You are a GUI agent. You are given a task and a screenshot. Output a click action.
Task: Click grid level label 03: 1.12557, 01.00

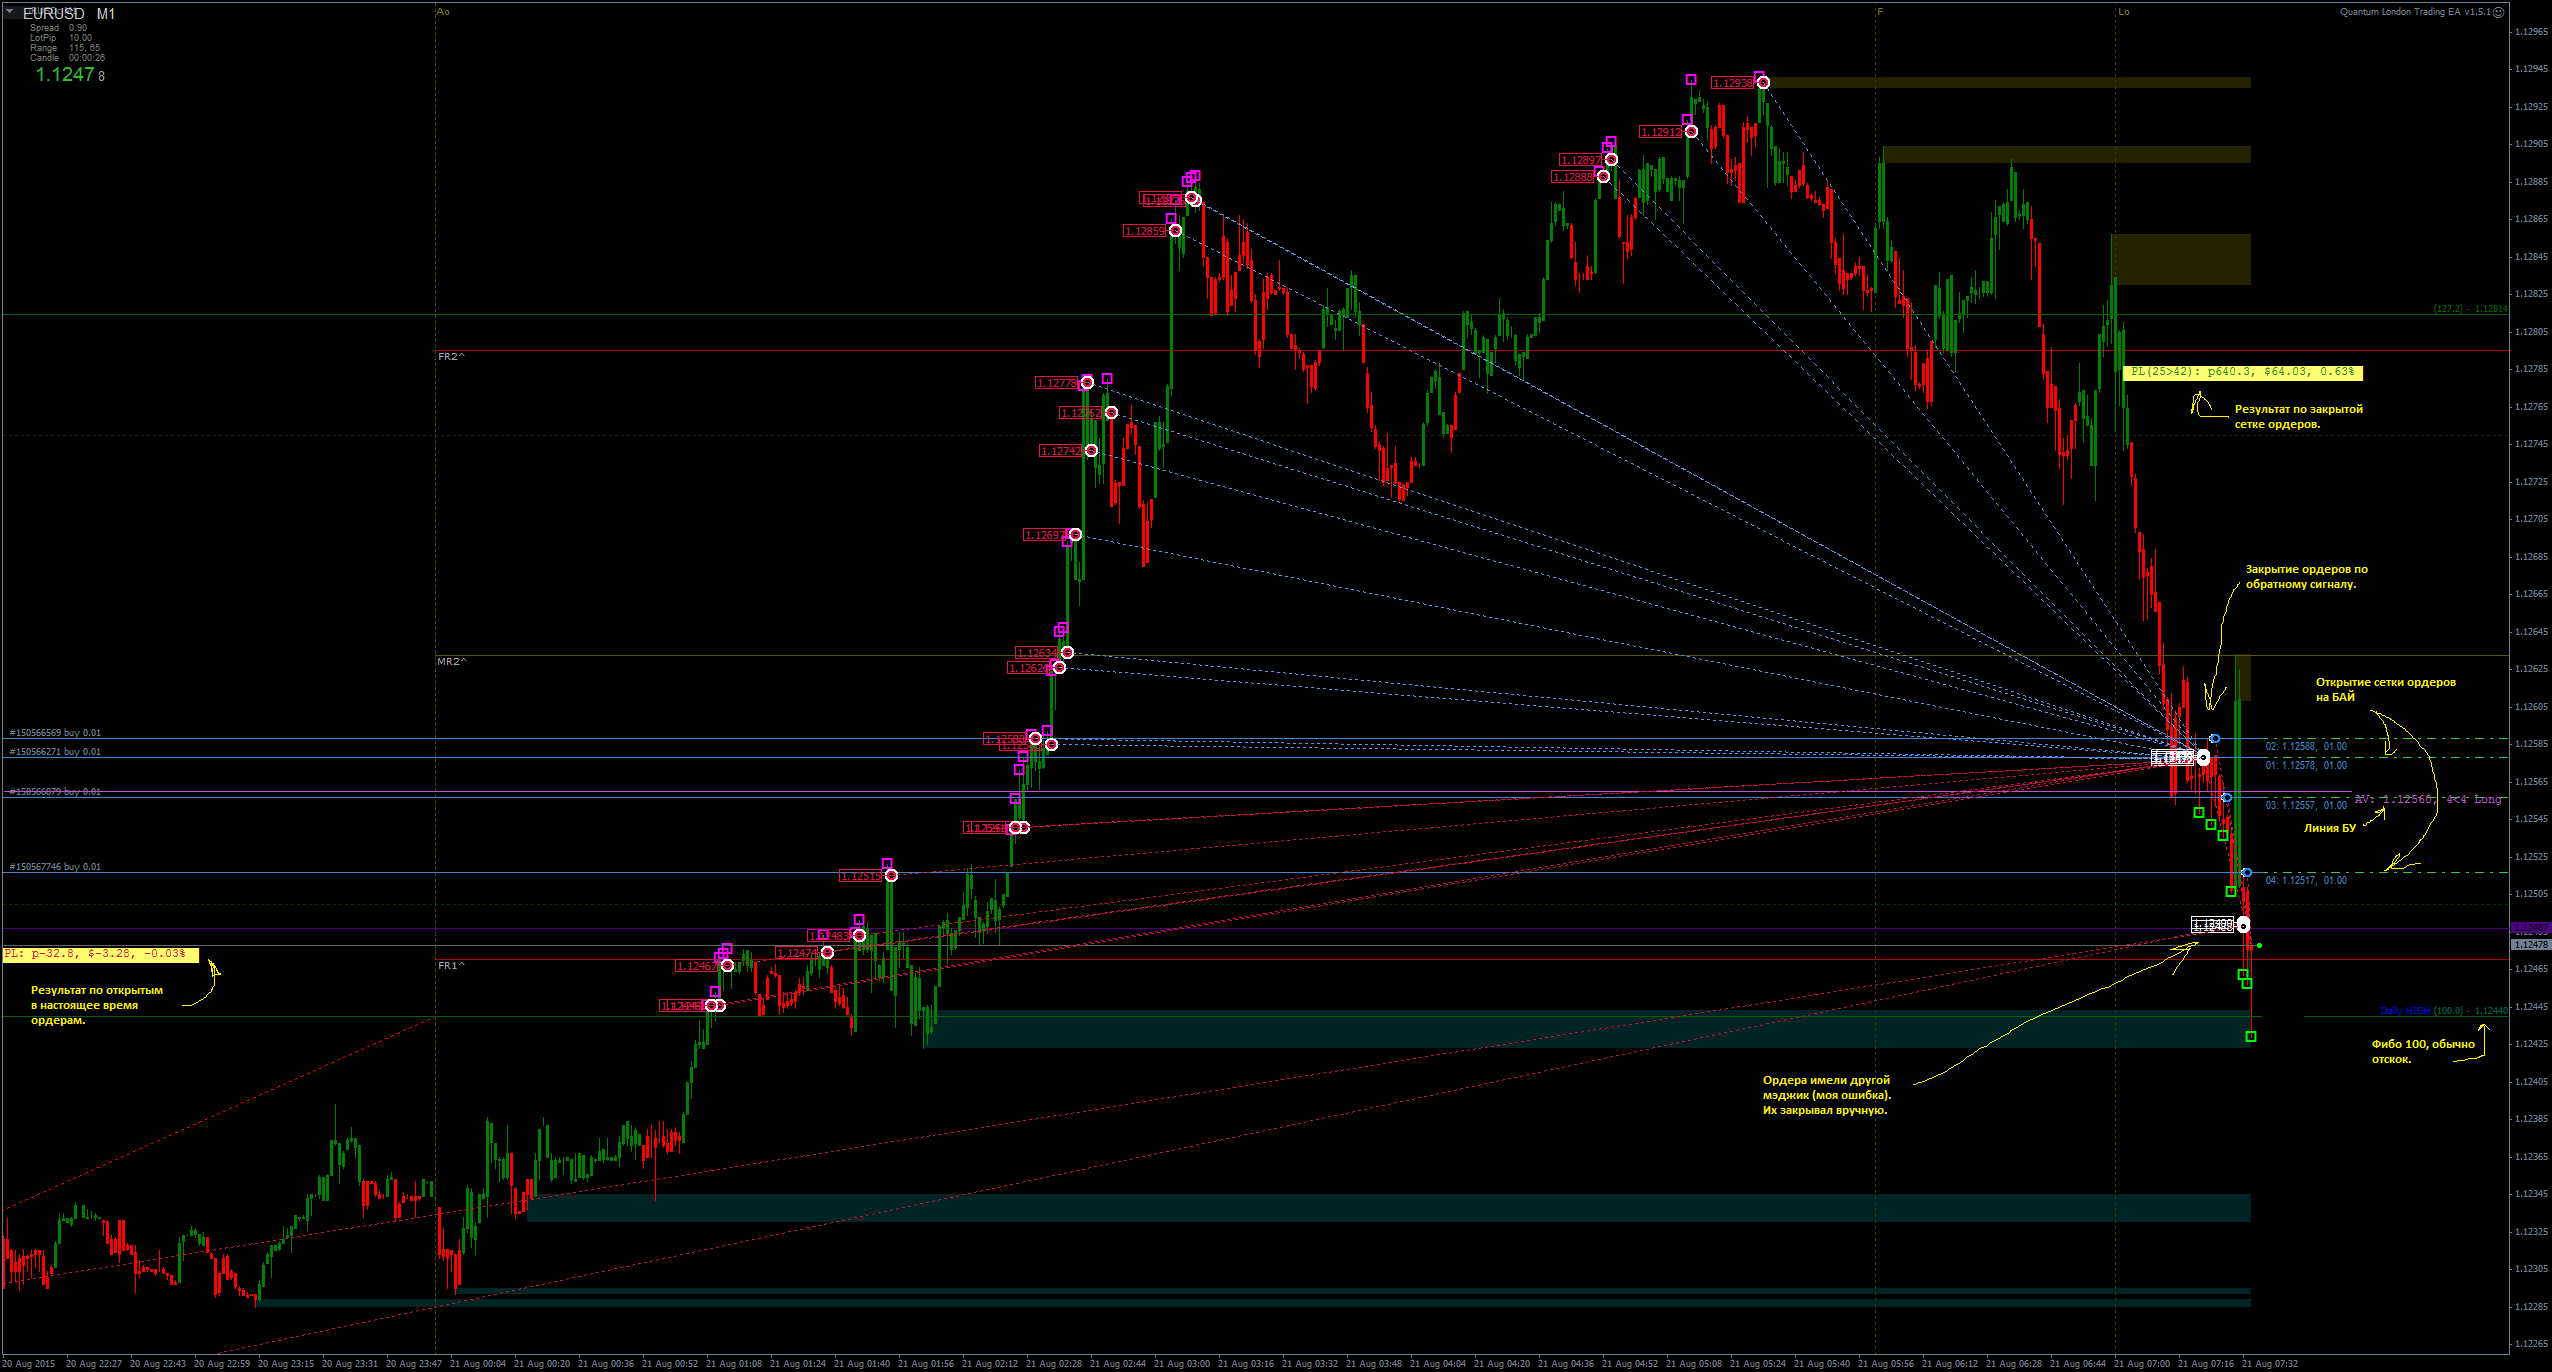(x=2306, y=805)
